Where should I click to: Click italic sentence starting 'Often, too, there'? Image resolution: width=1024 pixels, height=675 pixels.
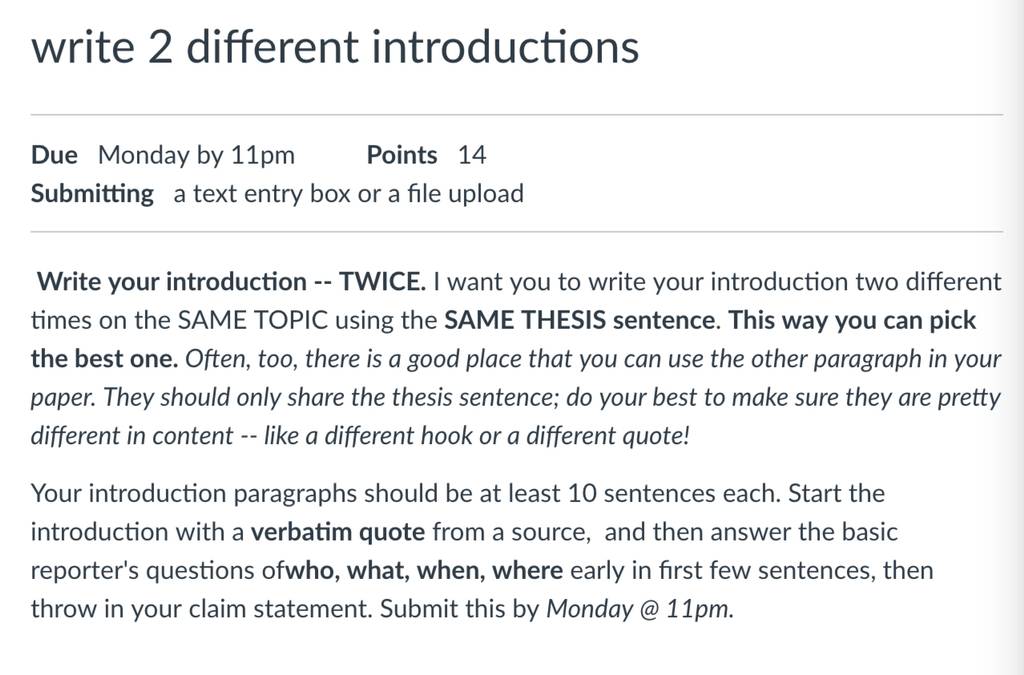tap(593, 359)
